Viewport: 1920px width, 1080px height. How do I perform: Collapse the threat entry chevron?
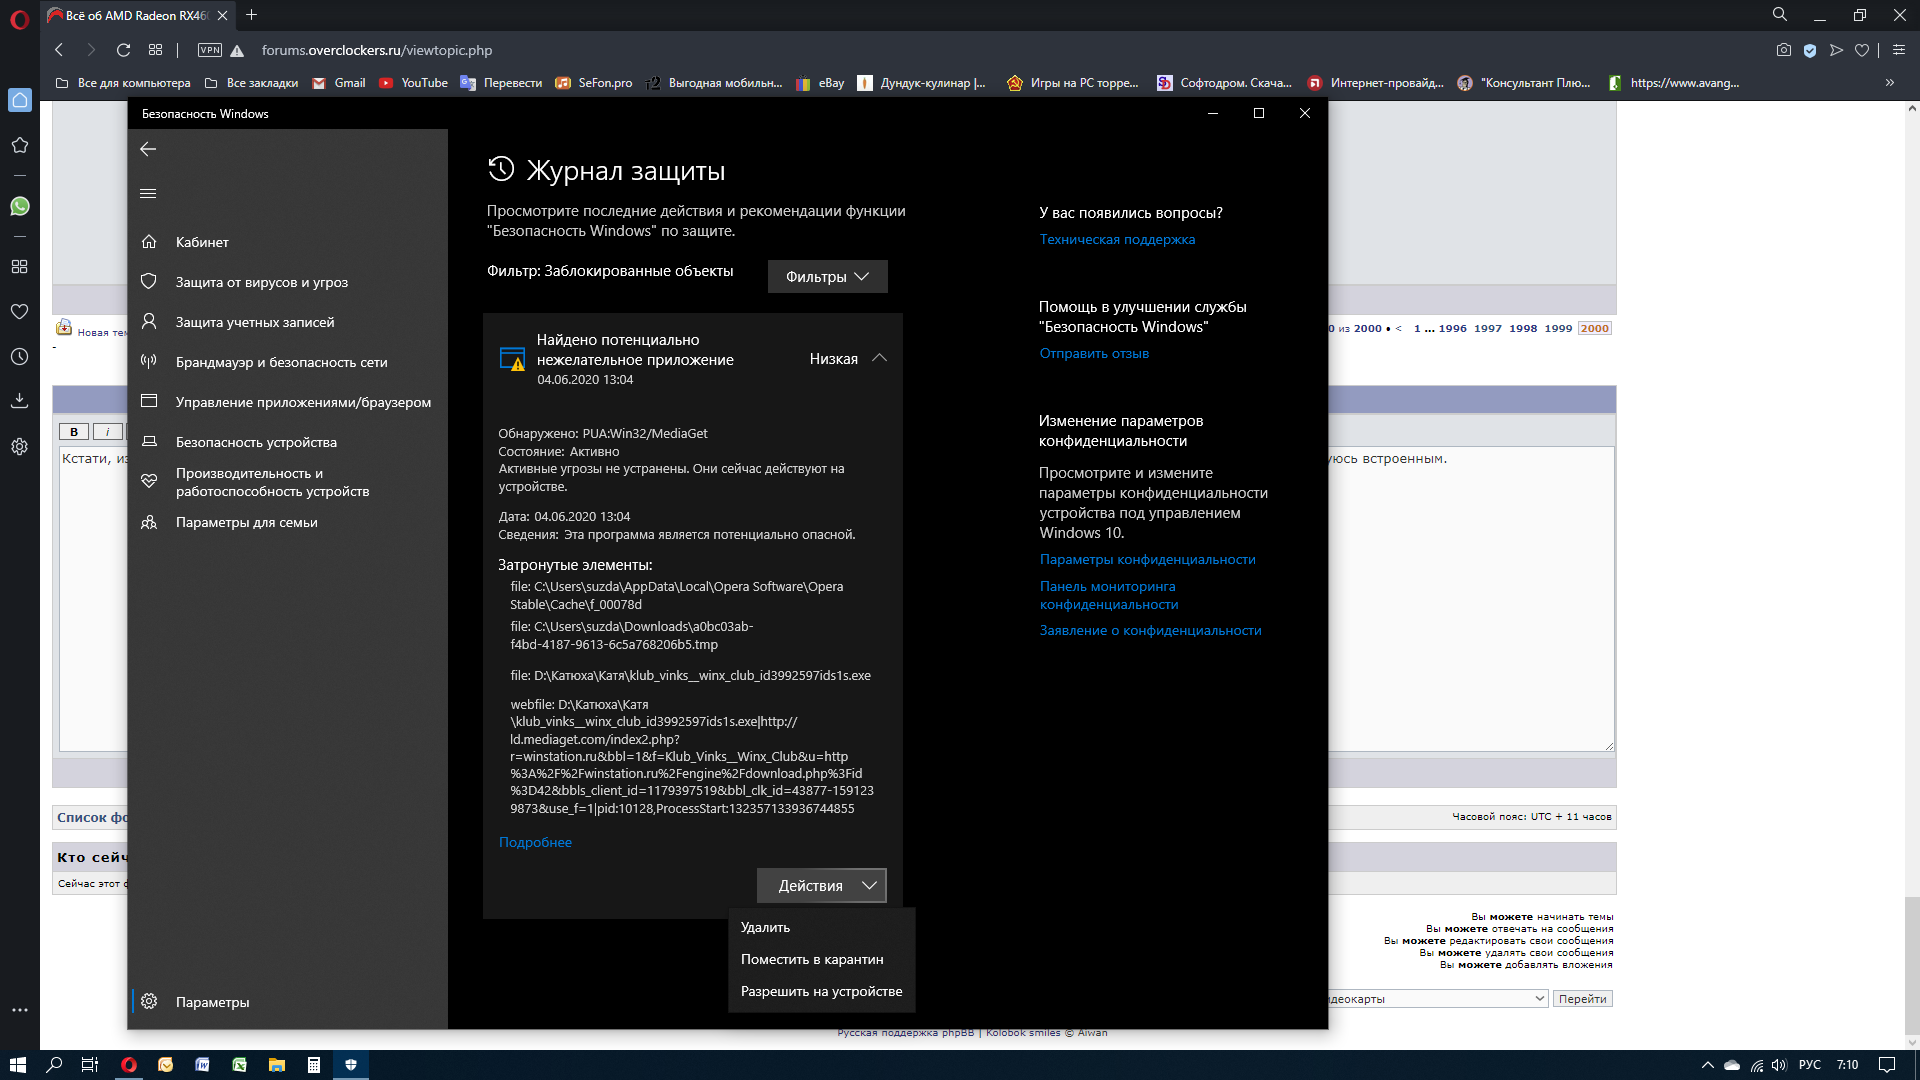879,358
